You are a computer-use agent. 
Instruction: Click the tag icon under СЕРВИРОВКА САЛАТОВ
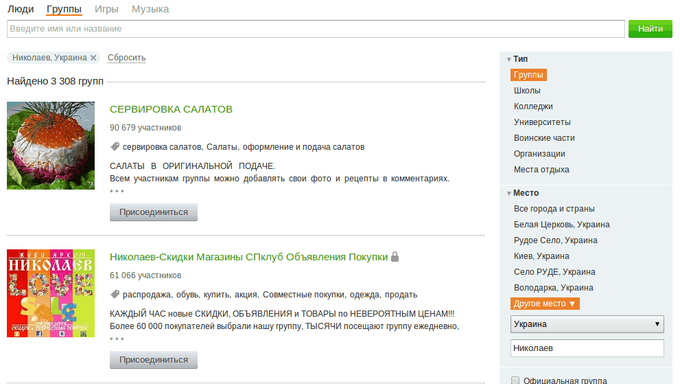[114, 147]
